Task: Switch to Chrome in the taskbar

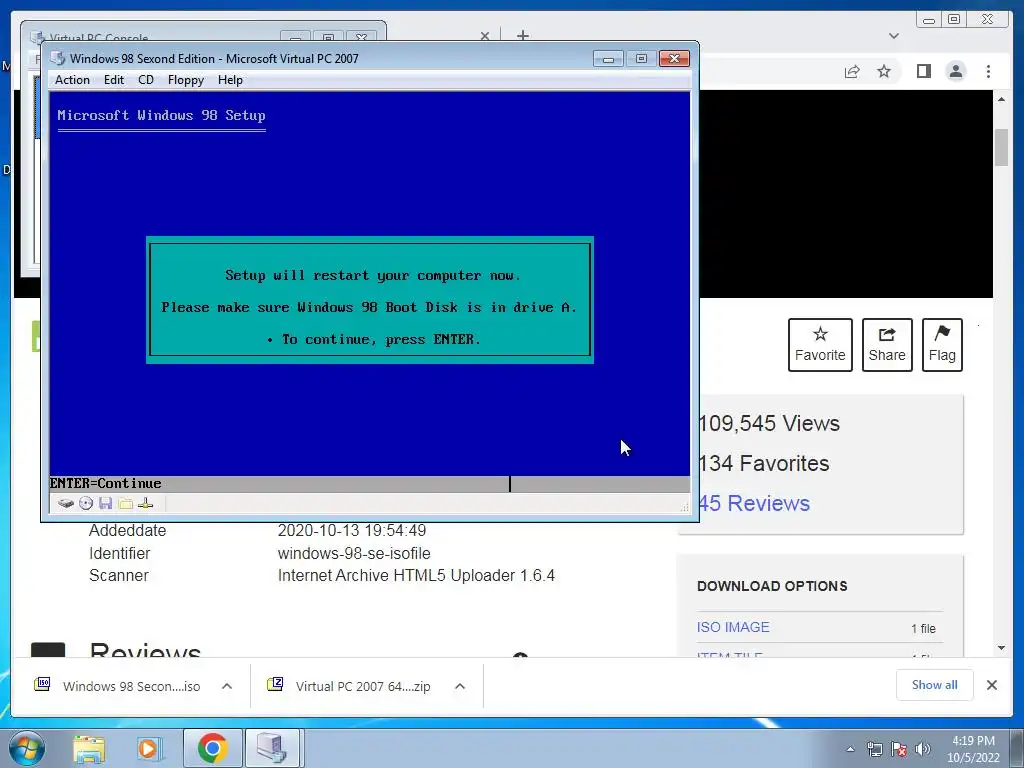Action: [212, 748]
